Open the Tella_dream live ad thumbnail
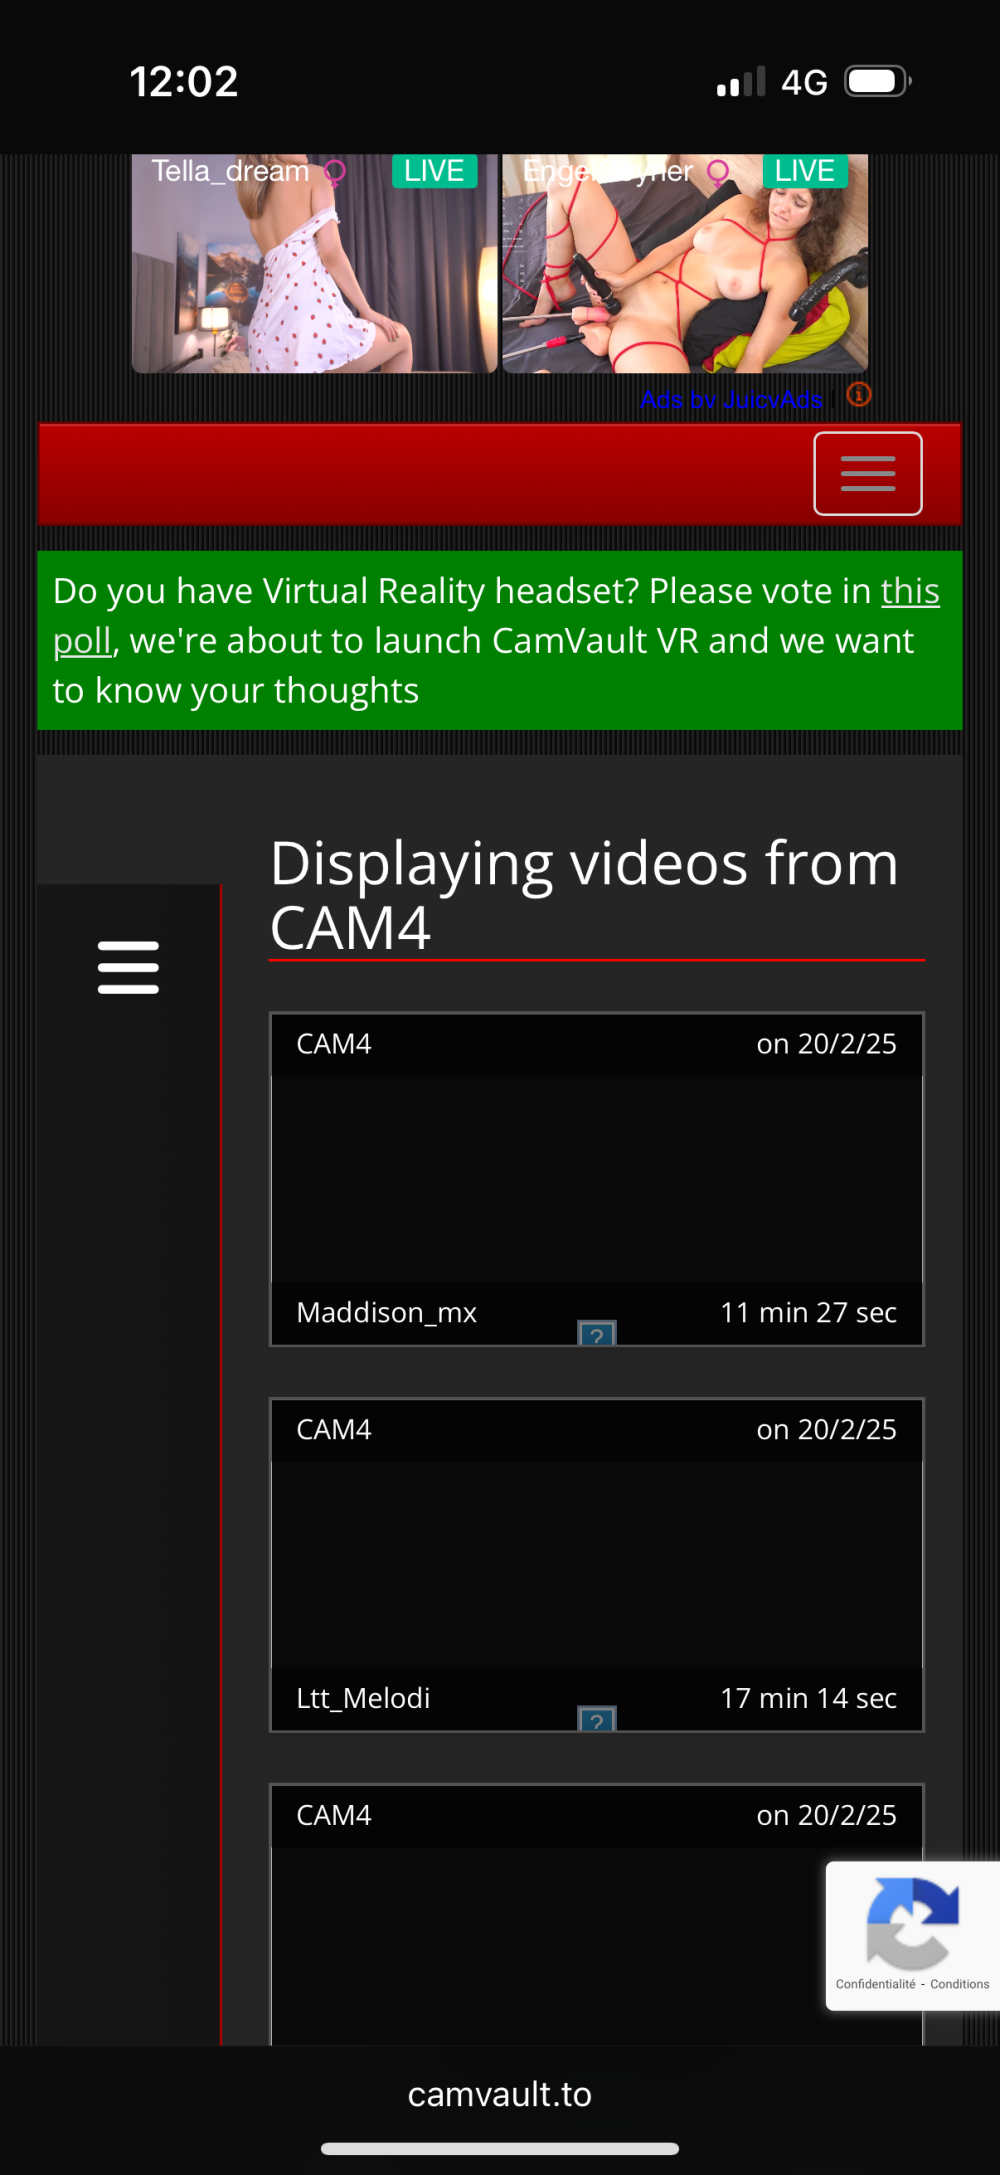 click(314, 263)
